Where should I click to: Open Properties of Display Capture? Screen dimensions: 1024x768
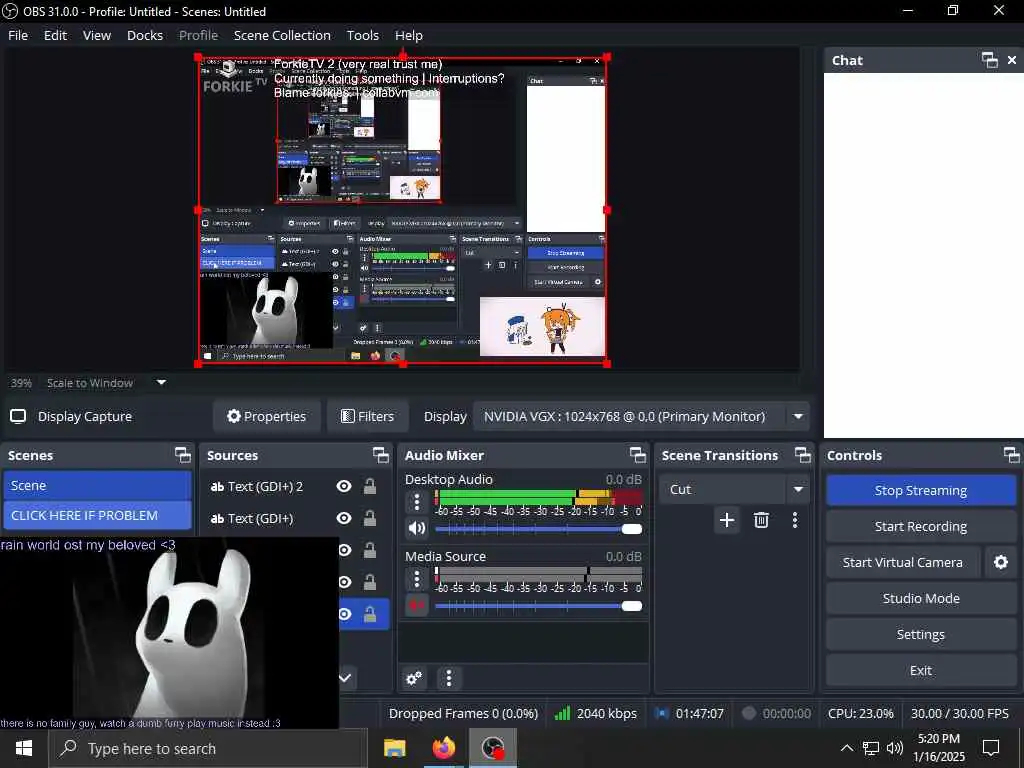click(266, 417)
